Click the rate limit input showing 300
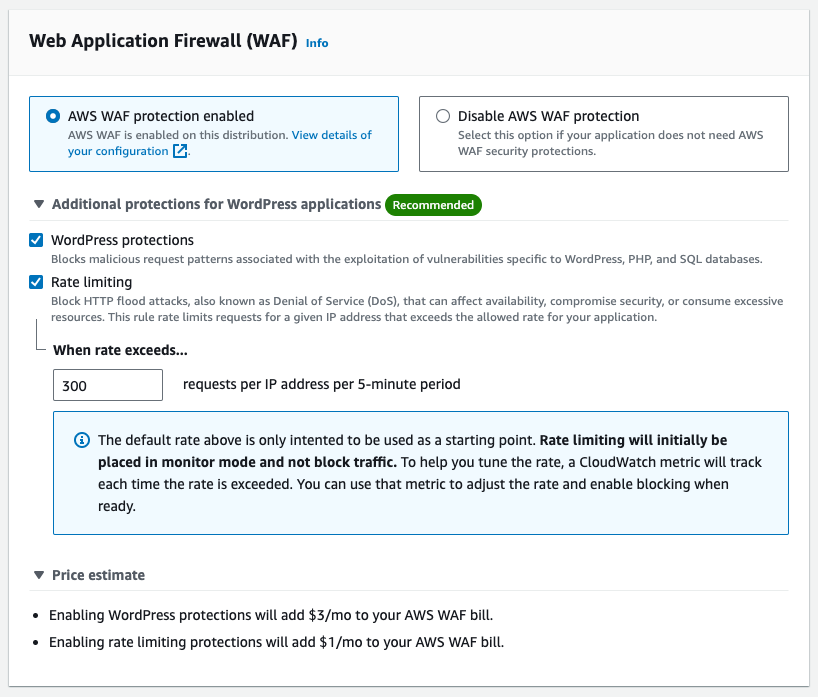 (107, 384)
